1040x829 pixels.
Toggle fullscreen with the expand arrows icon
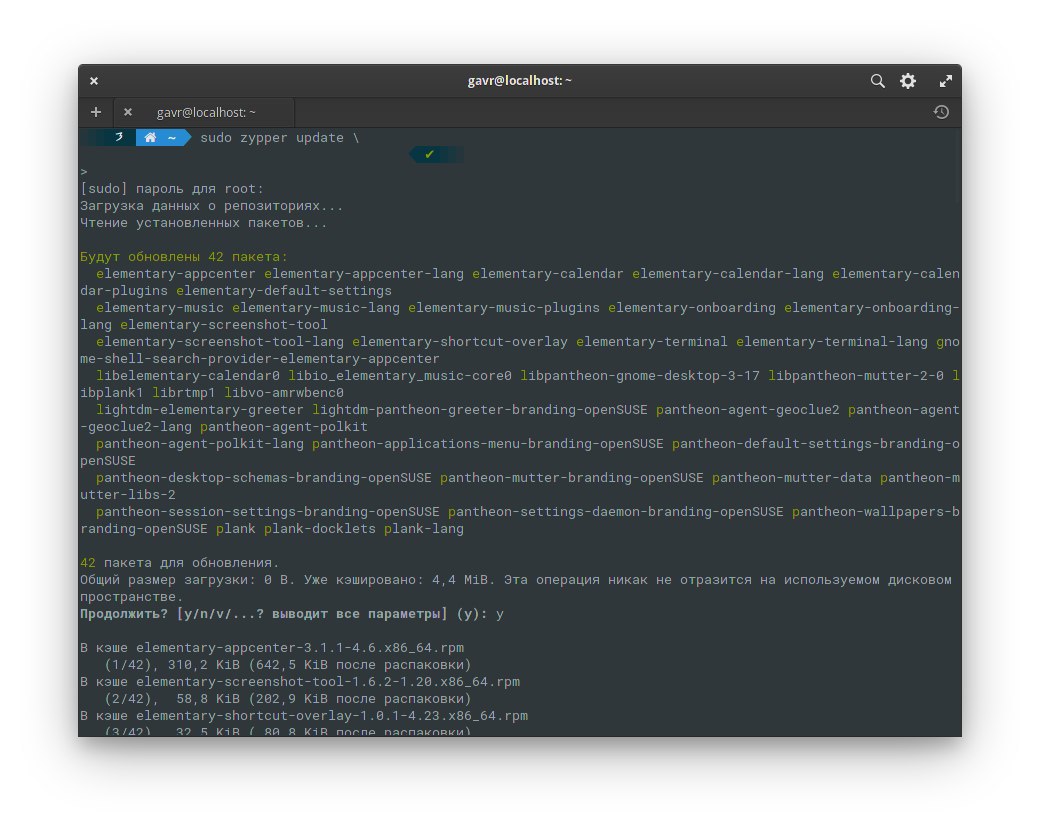pyautogui.click(x=946, y=81)
